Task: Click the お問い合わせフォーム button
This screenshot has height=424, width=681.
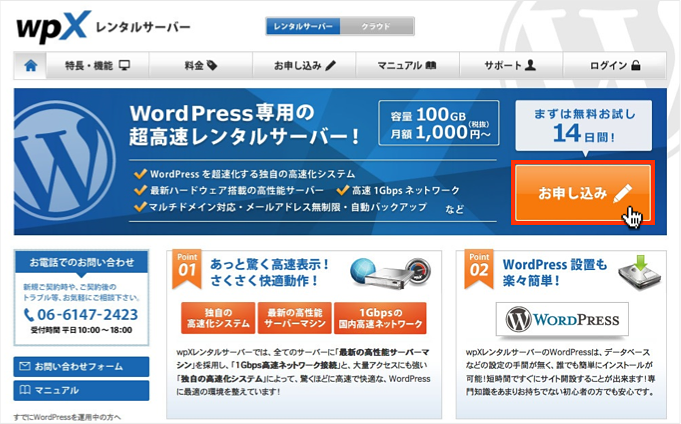Action: (x=81, y=367)
